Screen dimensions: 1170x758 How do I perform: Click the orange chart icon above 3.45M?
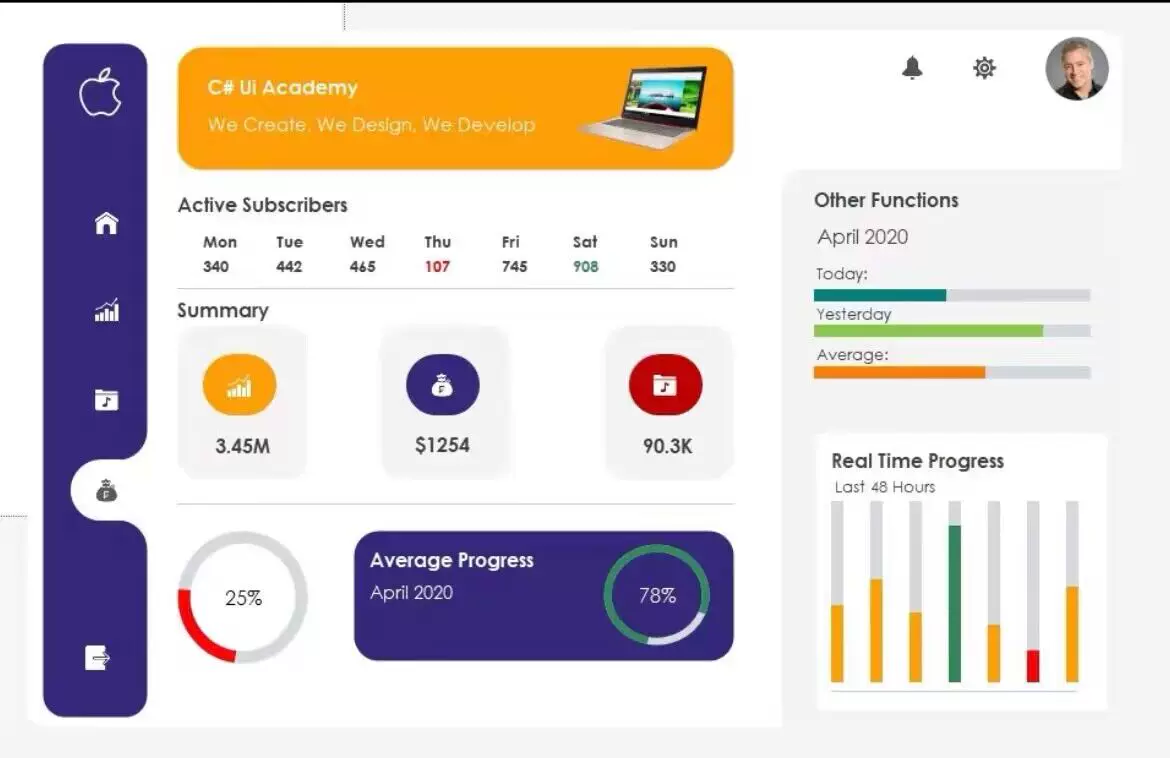(x=240, y=386)
